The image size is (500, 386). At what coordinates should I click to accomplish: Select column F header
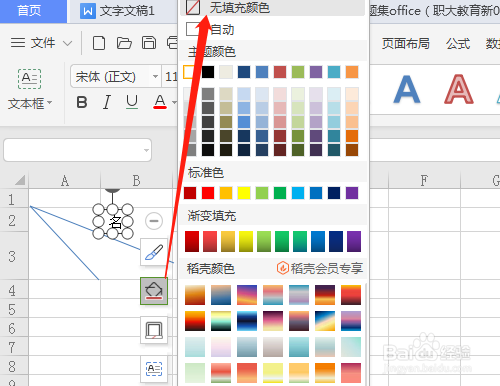point(424,181)
